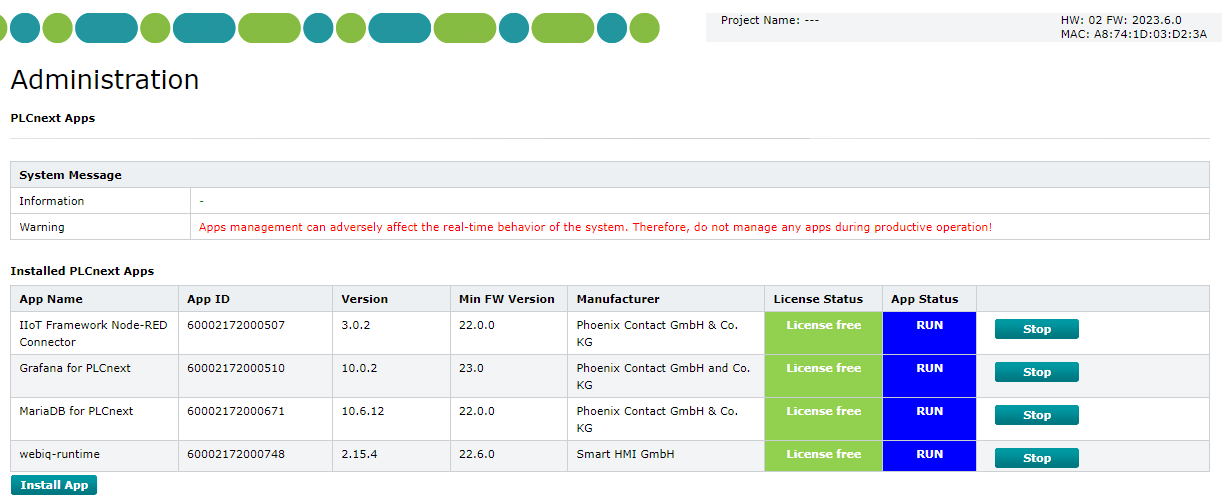Viewport: 1223px width, 502px height.
Task: Click RUN status of webiq-runtime
Action: point(929,456)
